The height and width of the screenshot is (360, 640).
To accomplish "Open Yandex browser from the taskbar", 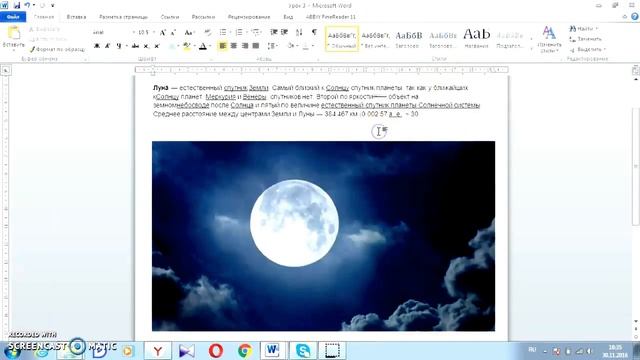I will (158, 351).
